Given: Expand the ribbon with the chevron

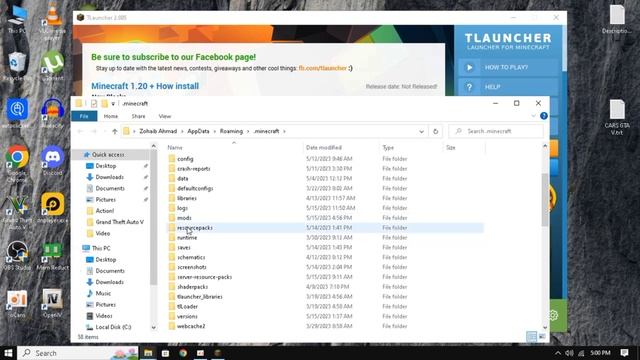Looking at the screenshot, I should [x=533, y=116].
